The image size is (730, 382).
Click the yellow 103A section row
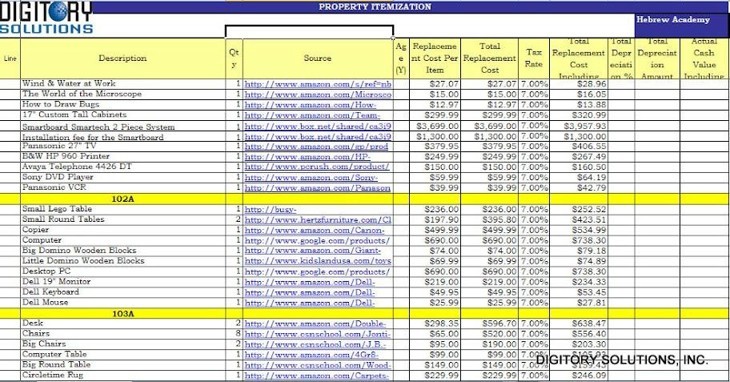click(x=365, y=313)
